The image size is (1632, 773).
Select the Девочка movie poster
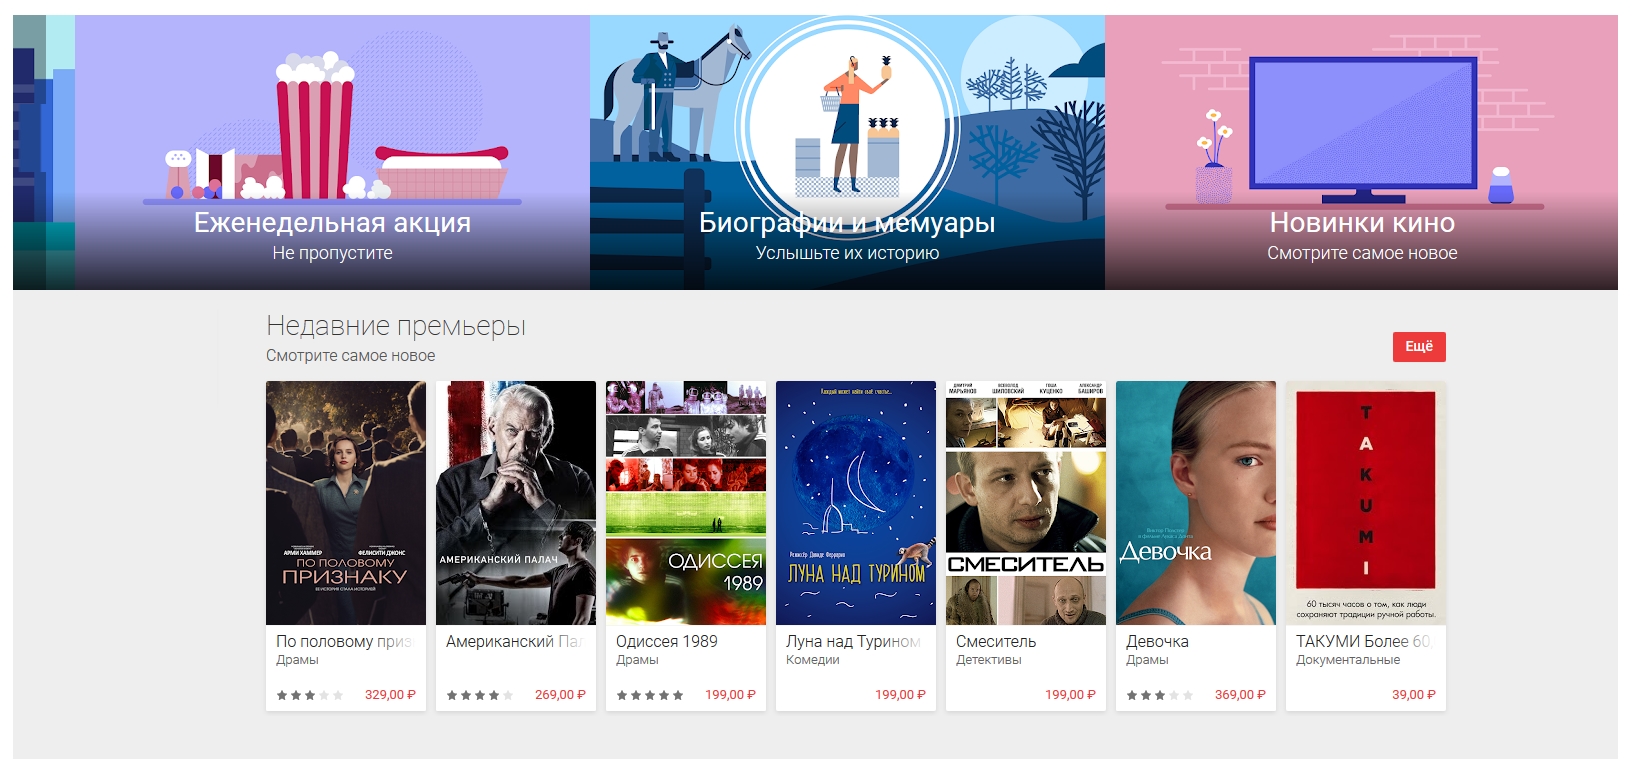(x=1196, y=503)
